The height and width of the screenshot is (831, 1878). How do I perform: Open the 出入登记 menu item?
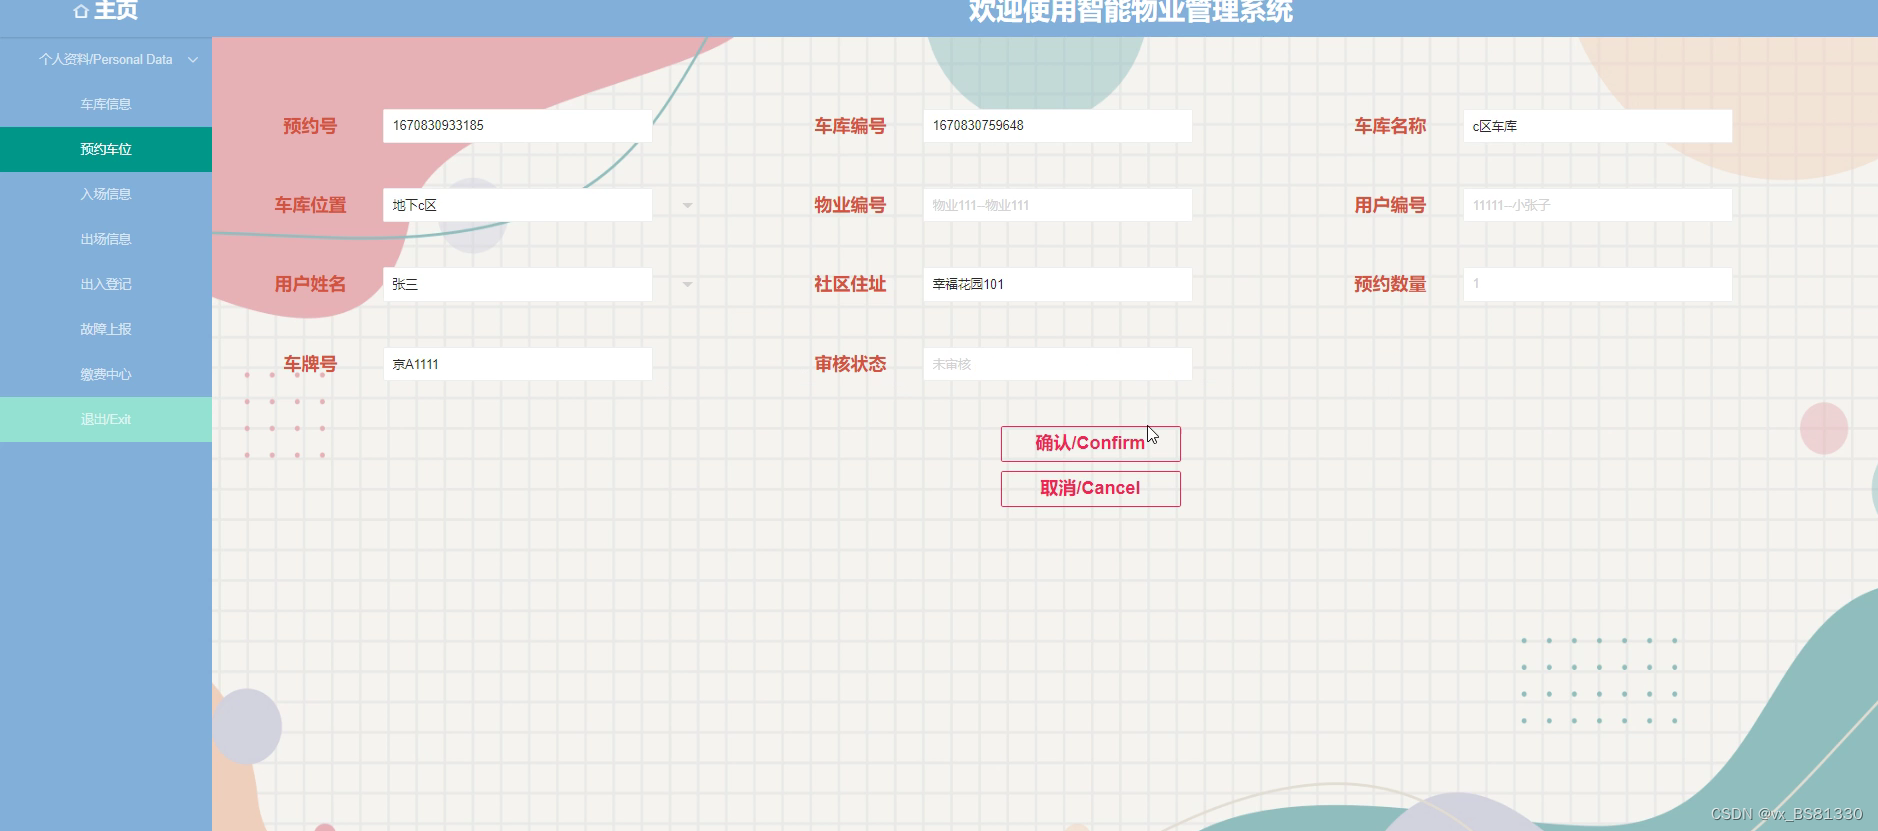point(106,285)
